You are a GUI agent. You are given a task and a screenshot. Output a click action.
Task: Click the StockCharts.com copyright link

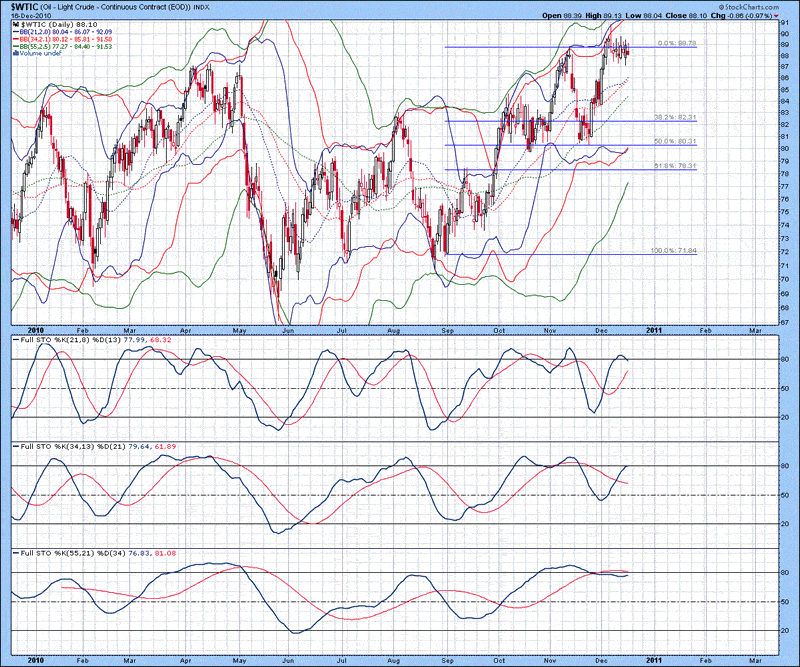coord(750,7)
